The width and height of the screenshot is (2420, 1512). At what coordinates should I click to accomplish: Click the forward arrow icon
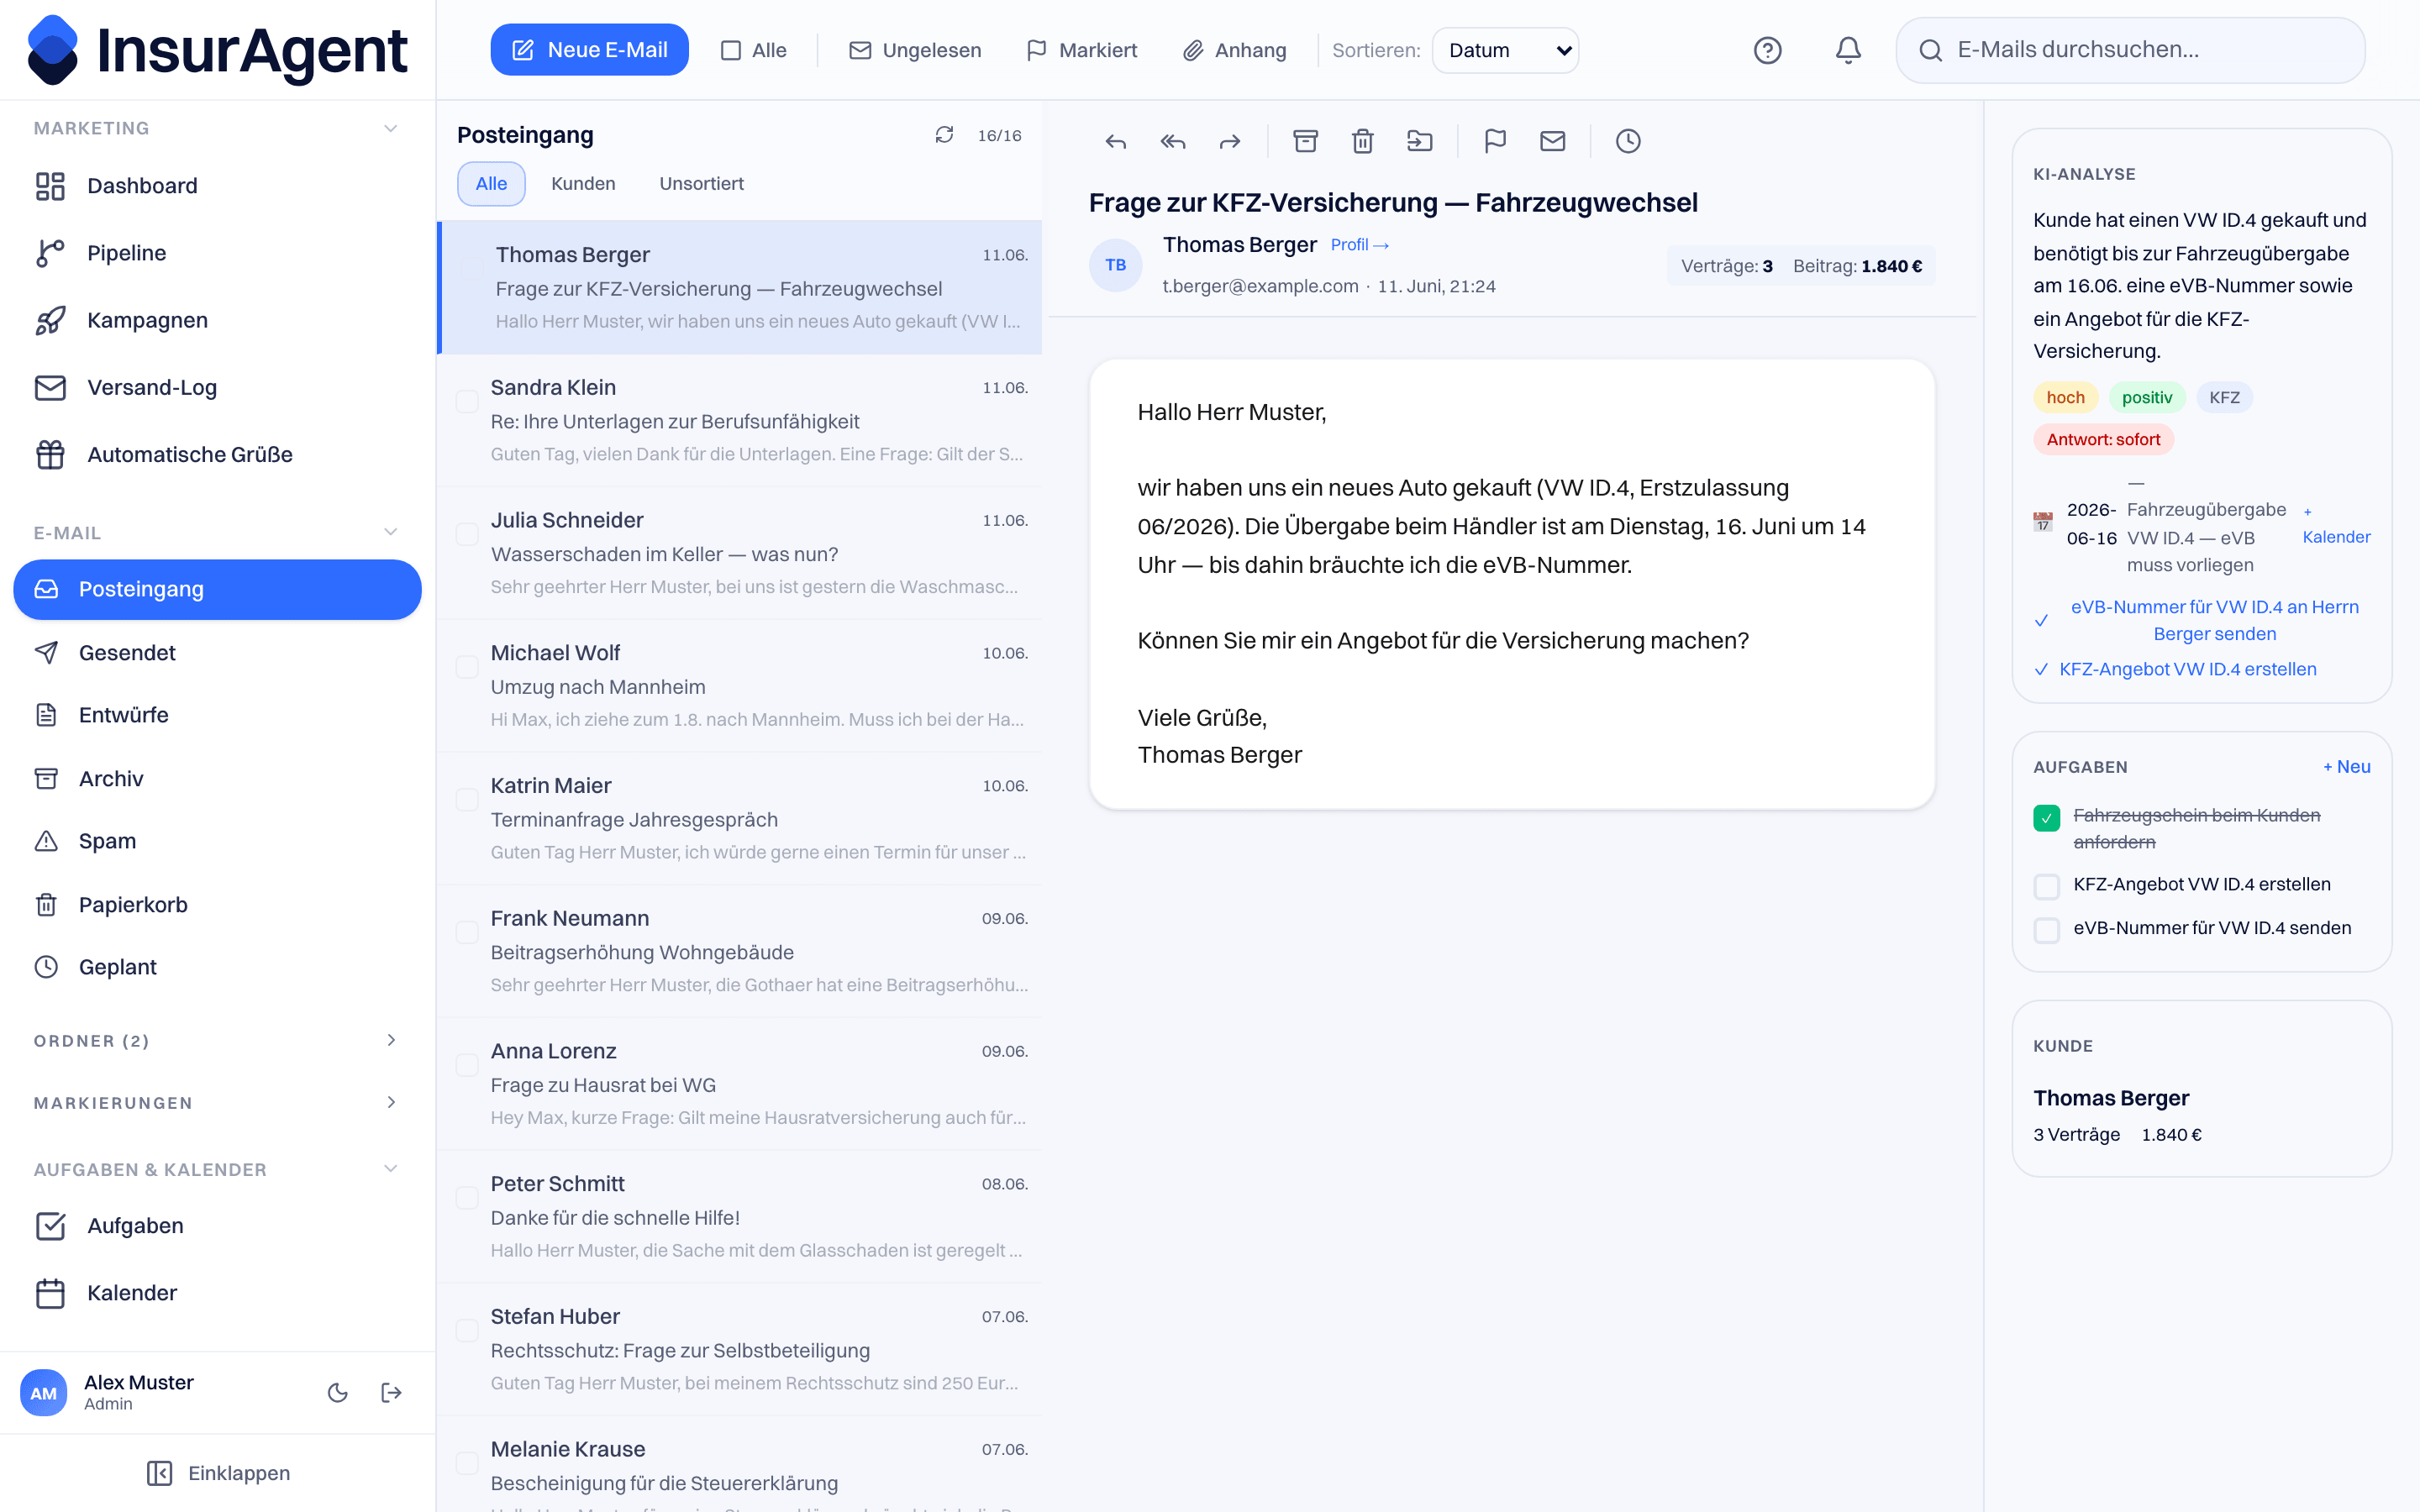(1230, 141)
